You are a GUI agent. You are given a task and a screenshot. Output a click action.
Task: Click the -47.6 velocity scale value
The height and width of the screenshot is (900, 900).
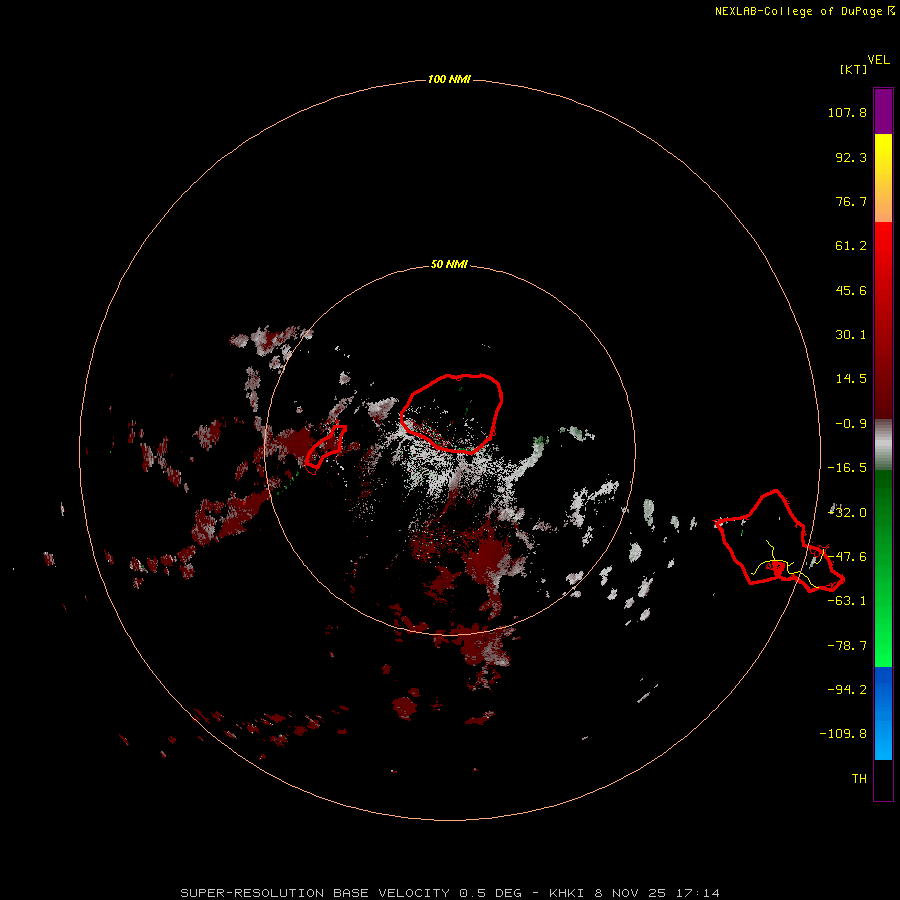847,557
